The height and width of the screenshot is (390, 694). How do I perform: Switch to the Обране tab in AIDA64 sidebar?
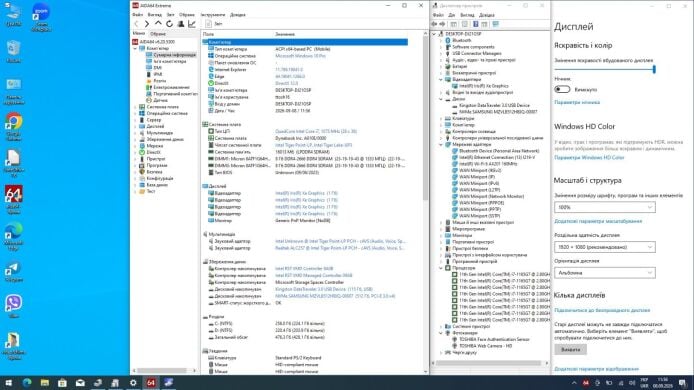[x=158, y=34]
